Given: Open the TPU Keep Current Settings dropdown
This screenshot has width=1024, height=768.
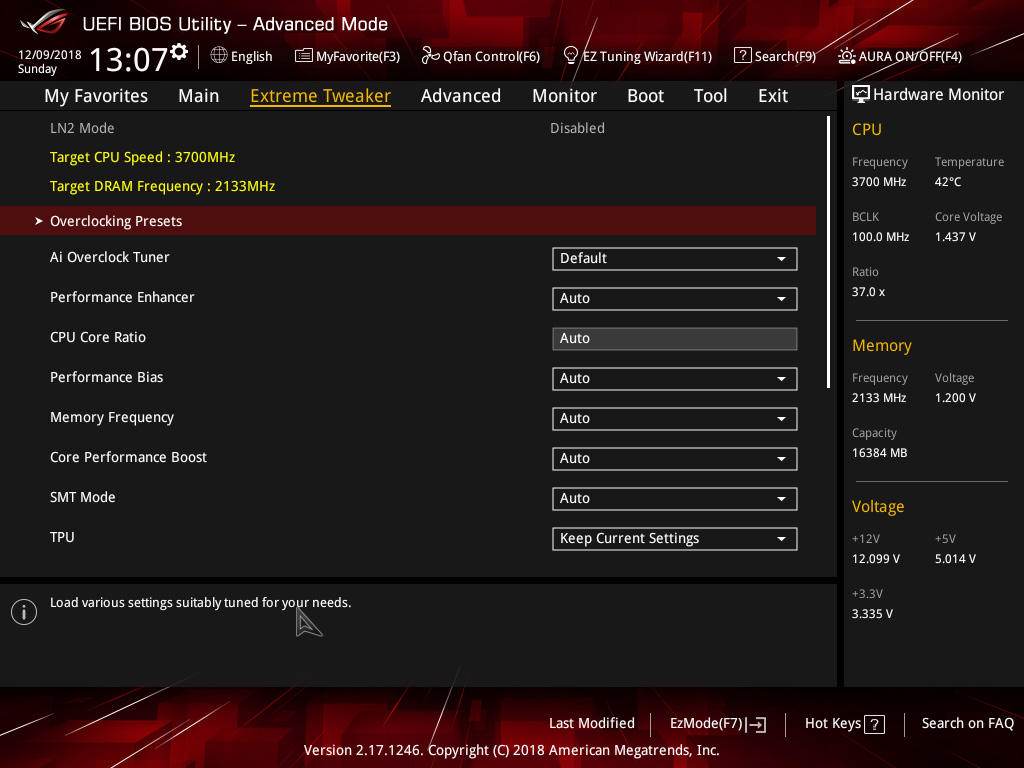Looking at the screenshot, I should 675,539.
